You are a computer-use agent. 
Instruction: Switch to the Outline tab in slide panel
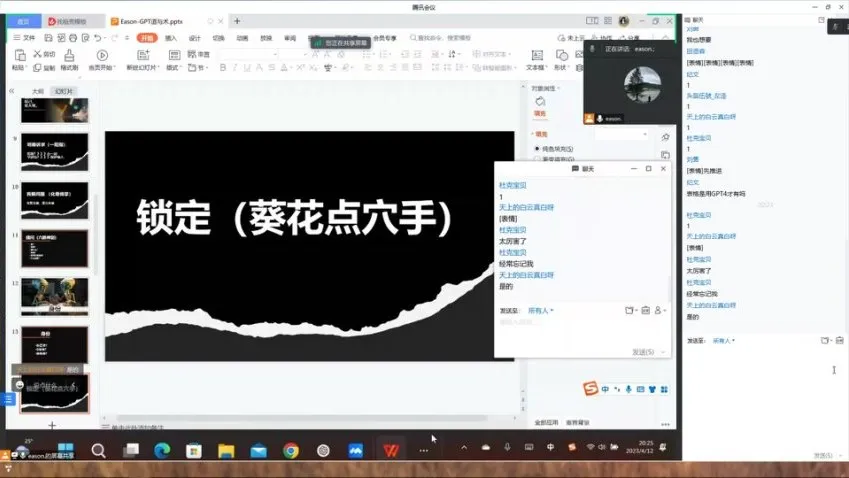pos(38,91)
